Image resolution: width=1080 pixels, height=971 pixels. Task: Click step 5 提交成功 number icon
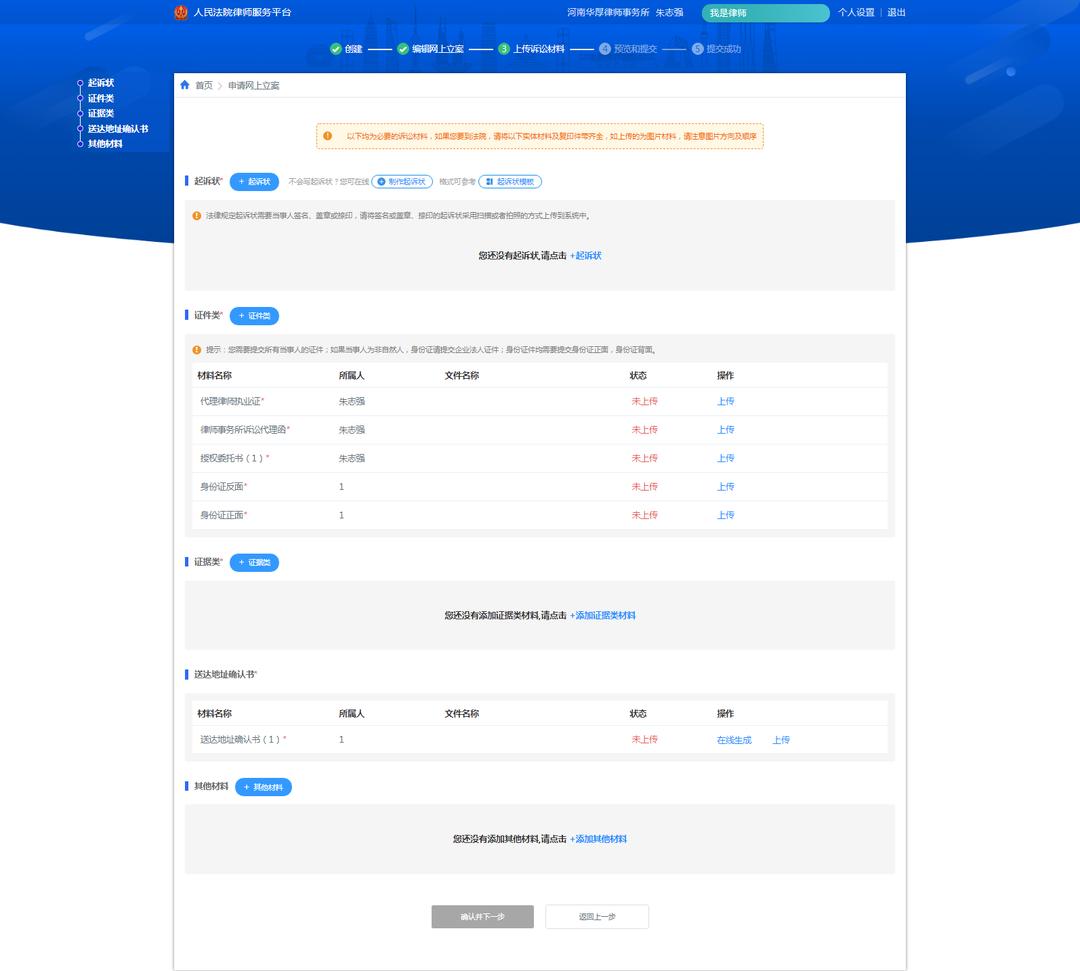tap(698, 49)
